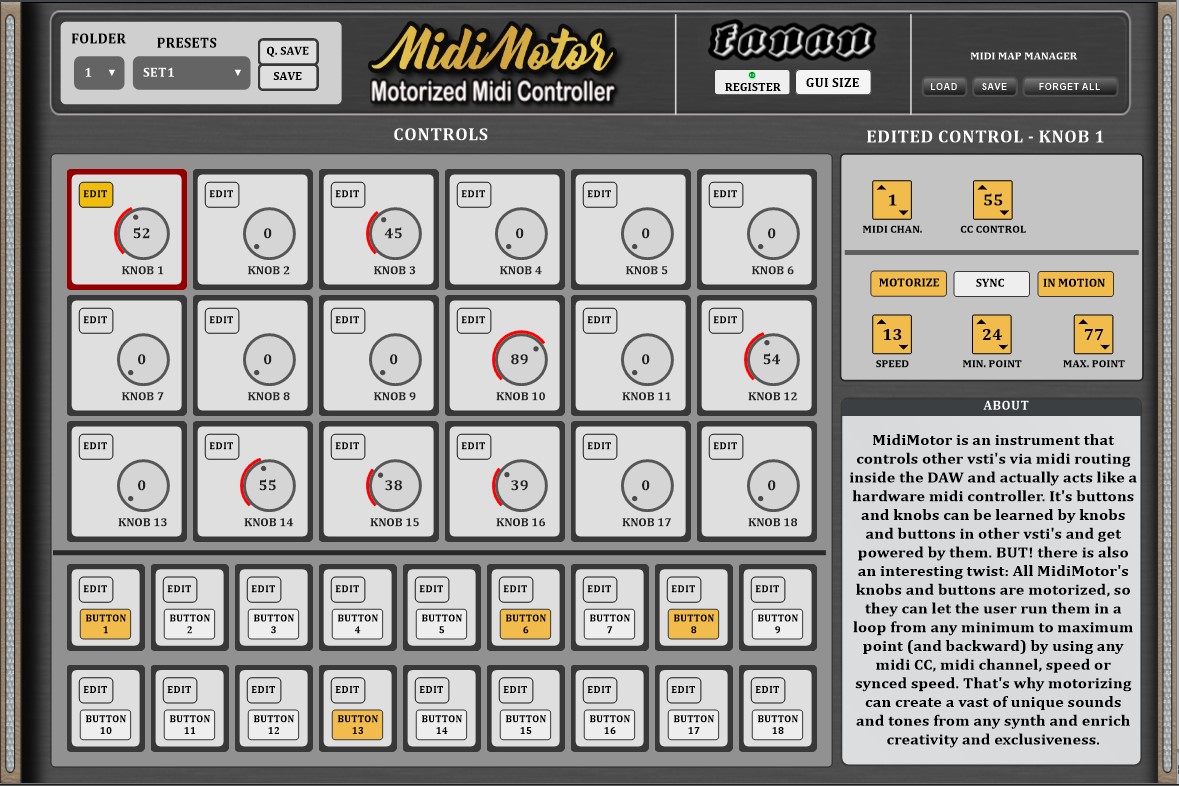Image resolution: width=1179 pixels, height=786 pixels.
Task: Click the Fanan brand logo
Action: click(x=795, y=40)
